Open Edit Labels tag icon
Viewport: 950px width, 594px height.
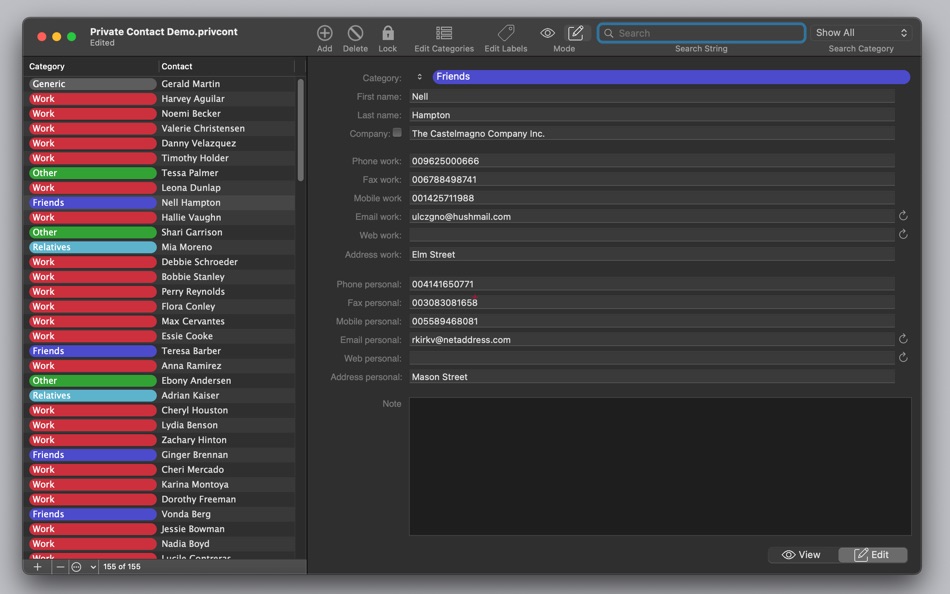pyautogui.click(x=506, y=33)
